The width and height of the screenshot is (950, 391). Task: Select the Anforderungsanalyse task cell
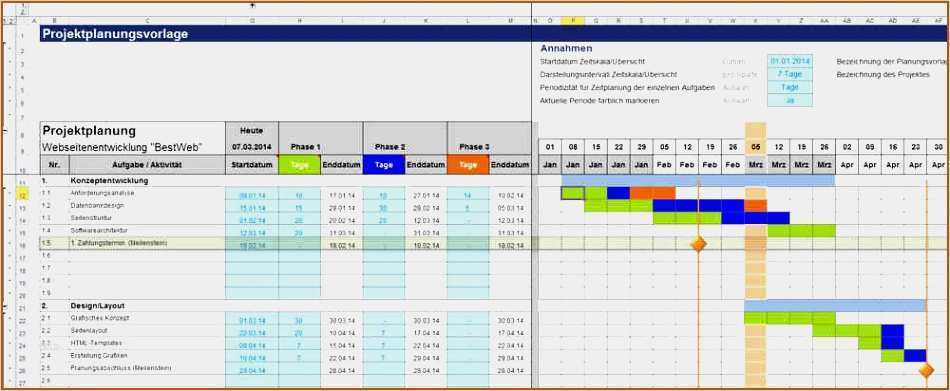click(x=147, y=193)
